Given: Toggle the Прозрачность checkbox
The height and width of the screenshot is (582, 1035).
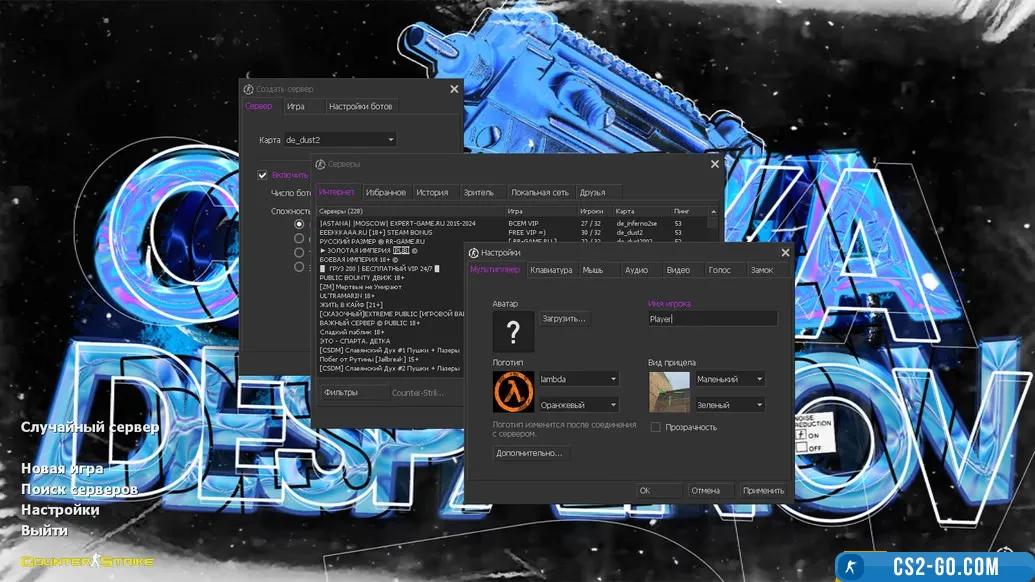Looking at the screenshot, I should click(656, 427).
